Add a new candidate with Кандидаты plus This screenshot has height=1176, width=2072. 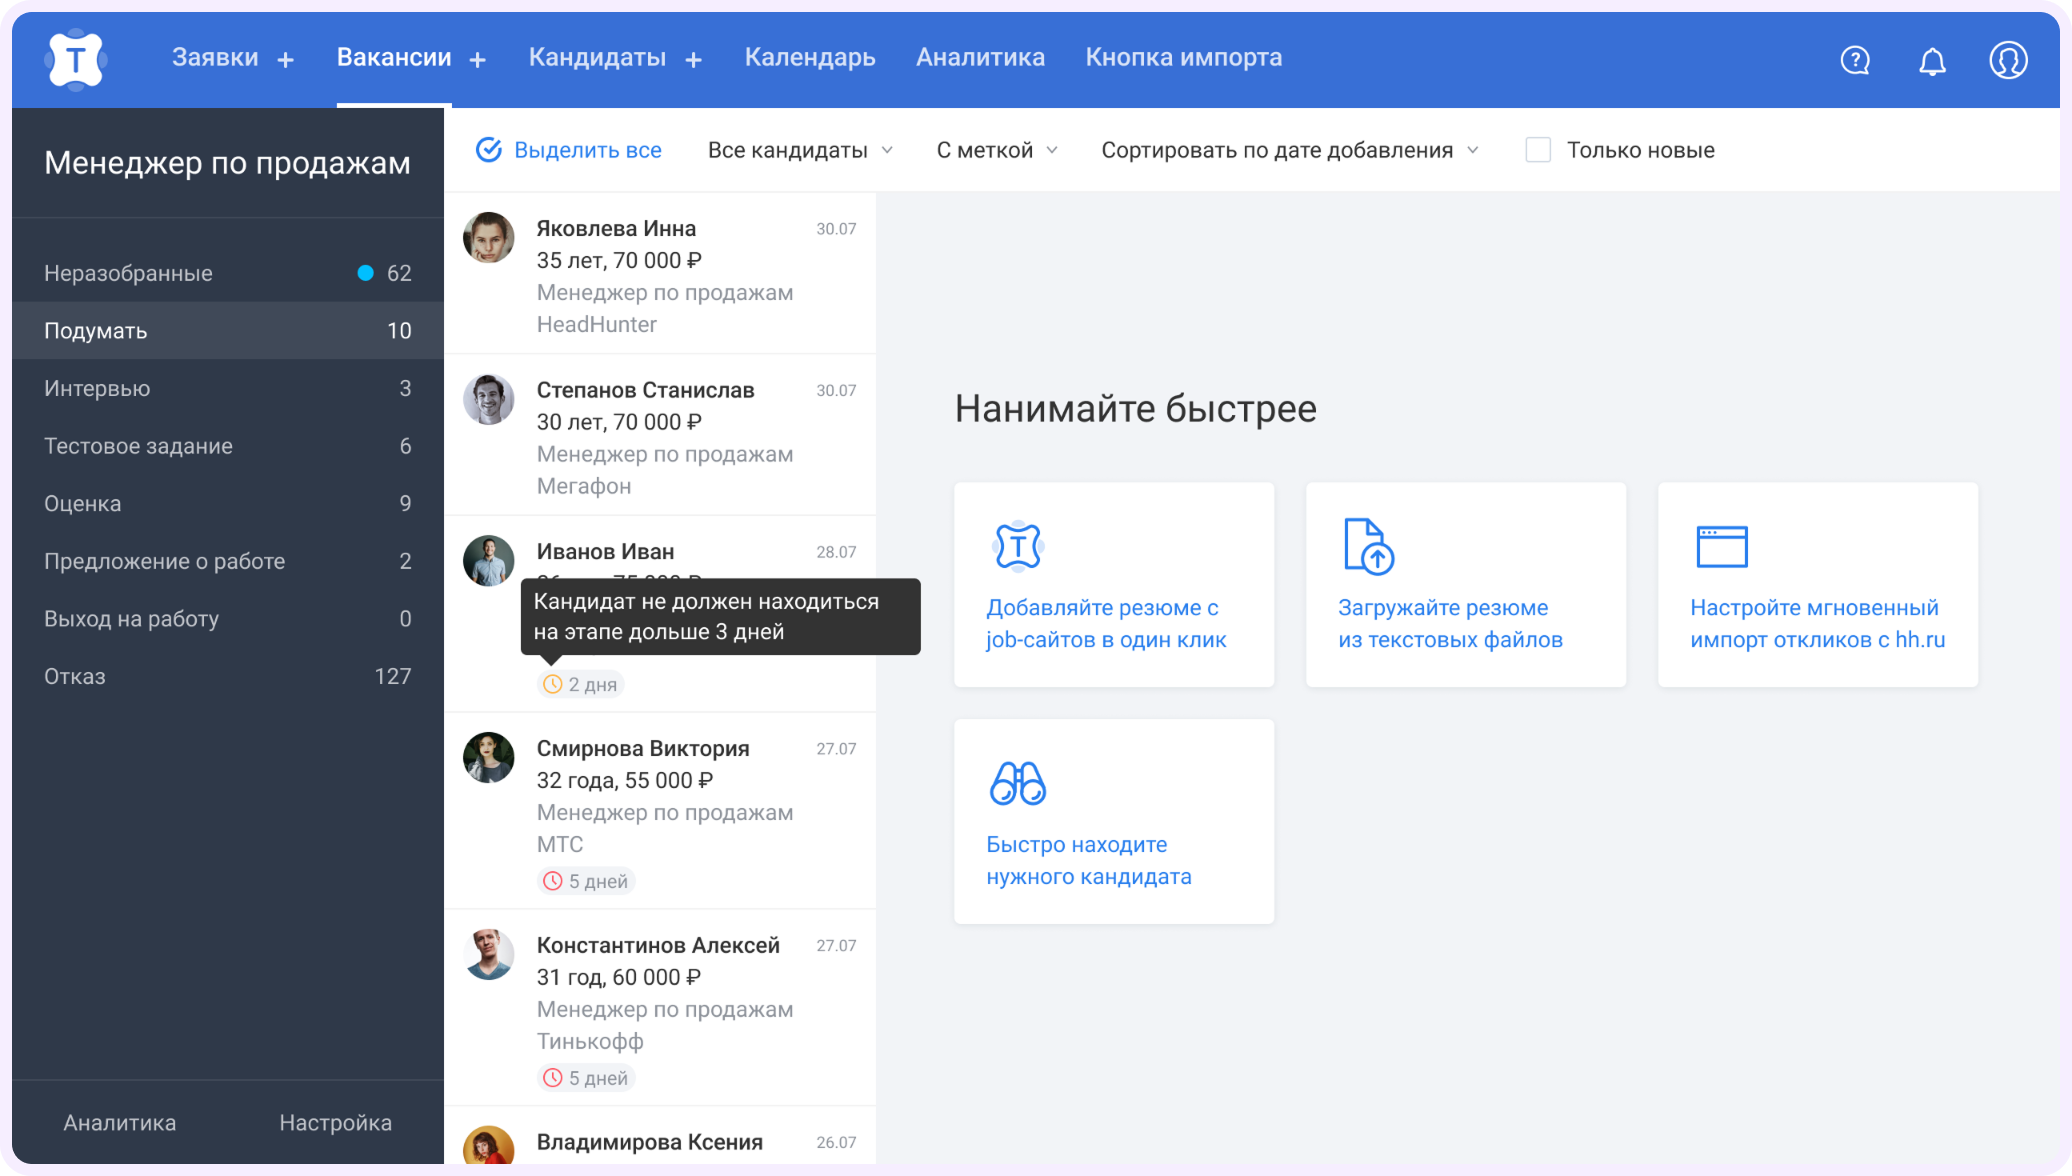[x=694, y=60]
